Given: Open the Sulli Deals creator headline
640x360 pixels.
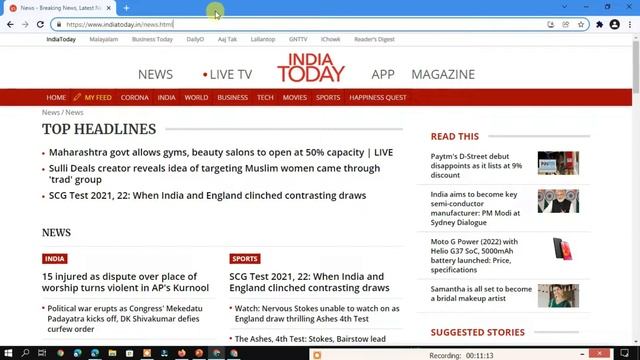Looking at the screenshot, I should click(214, 174).
